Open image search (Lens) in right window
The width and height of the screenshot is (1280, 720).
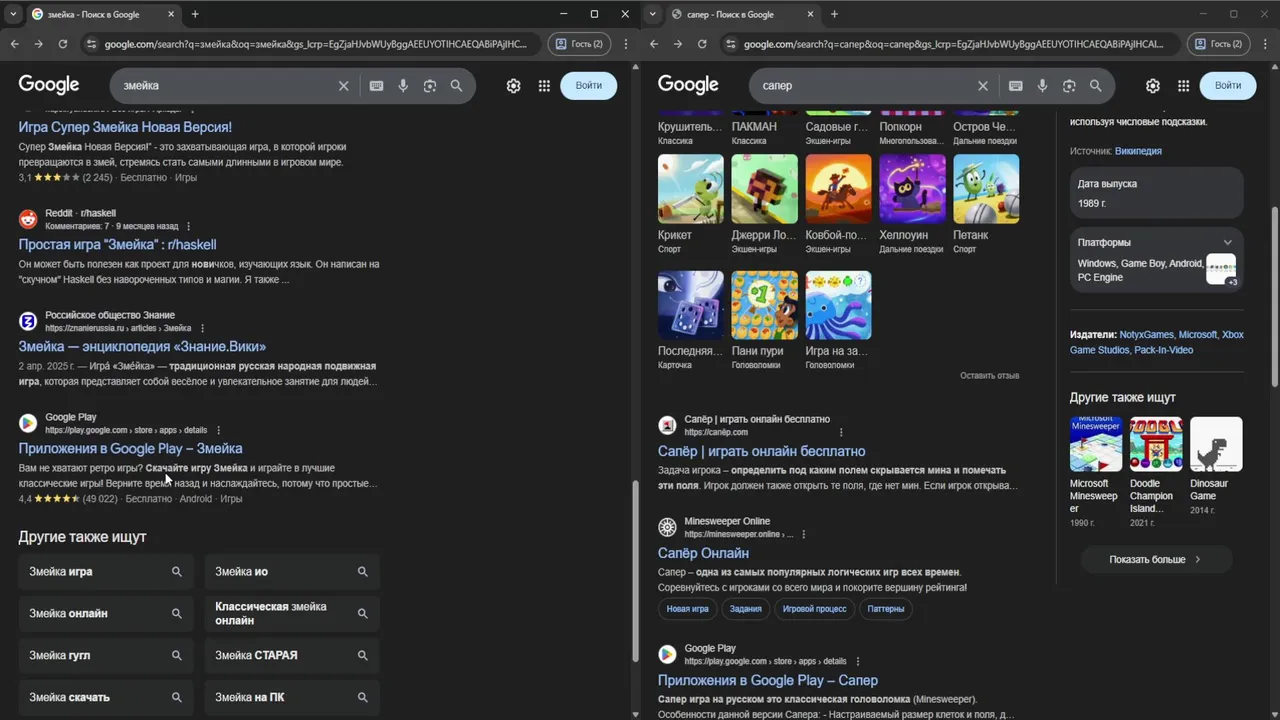[1069, 86]
